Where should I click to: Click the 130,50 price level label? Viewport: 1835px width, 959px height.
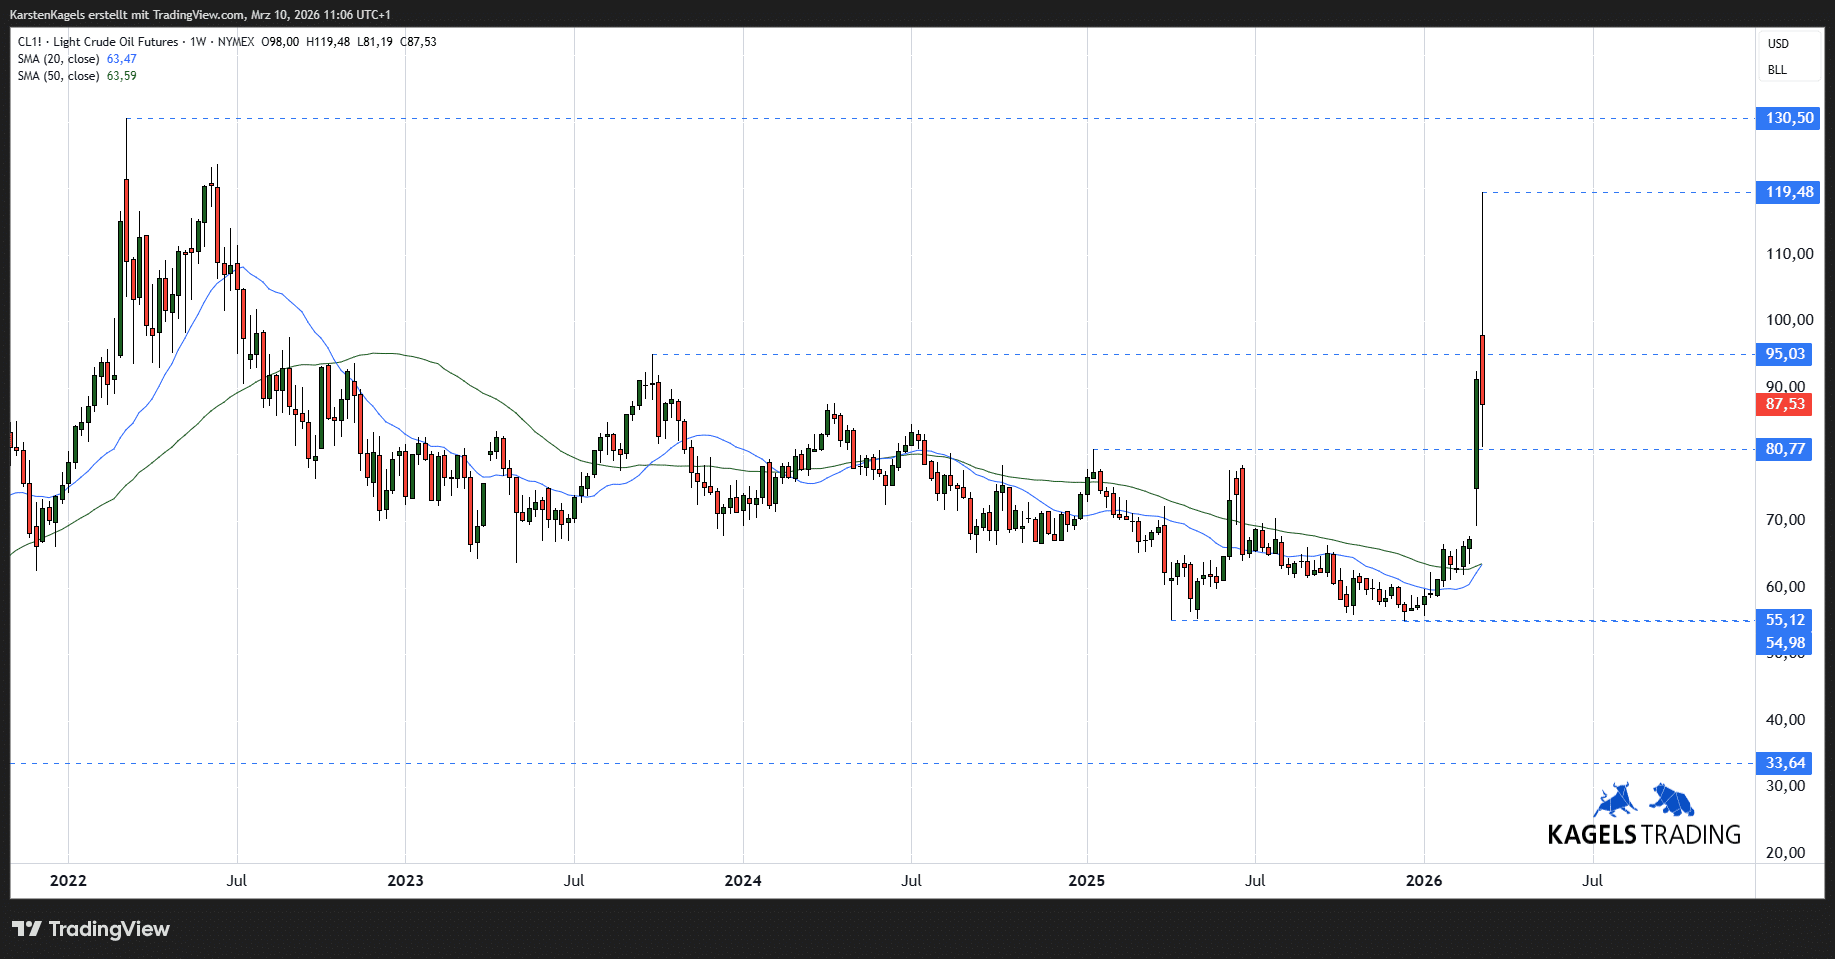click(x=1788, y=118)
